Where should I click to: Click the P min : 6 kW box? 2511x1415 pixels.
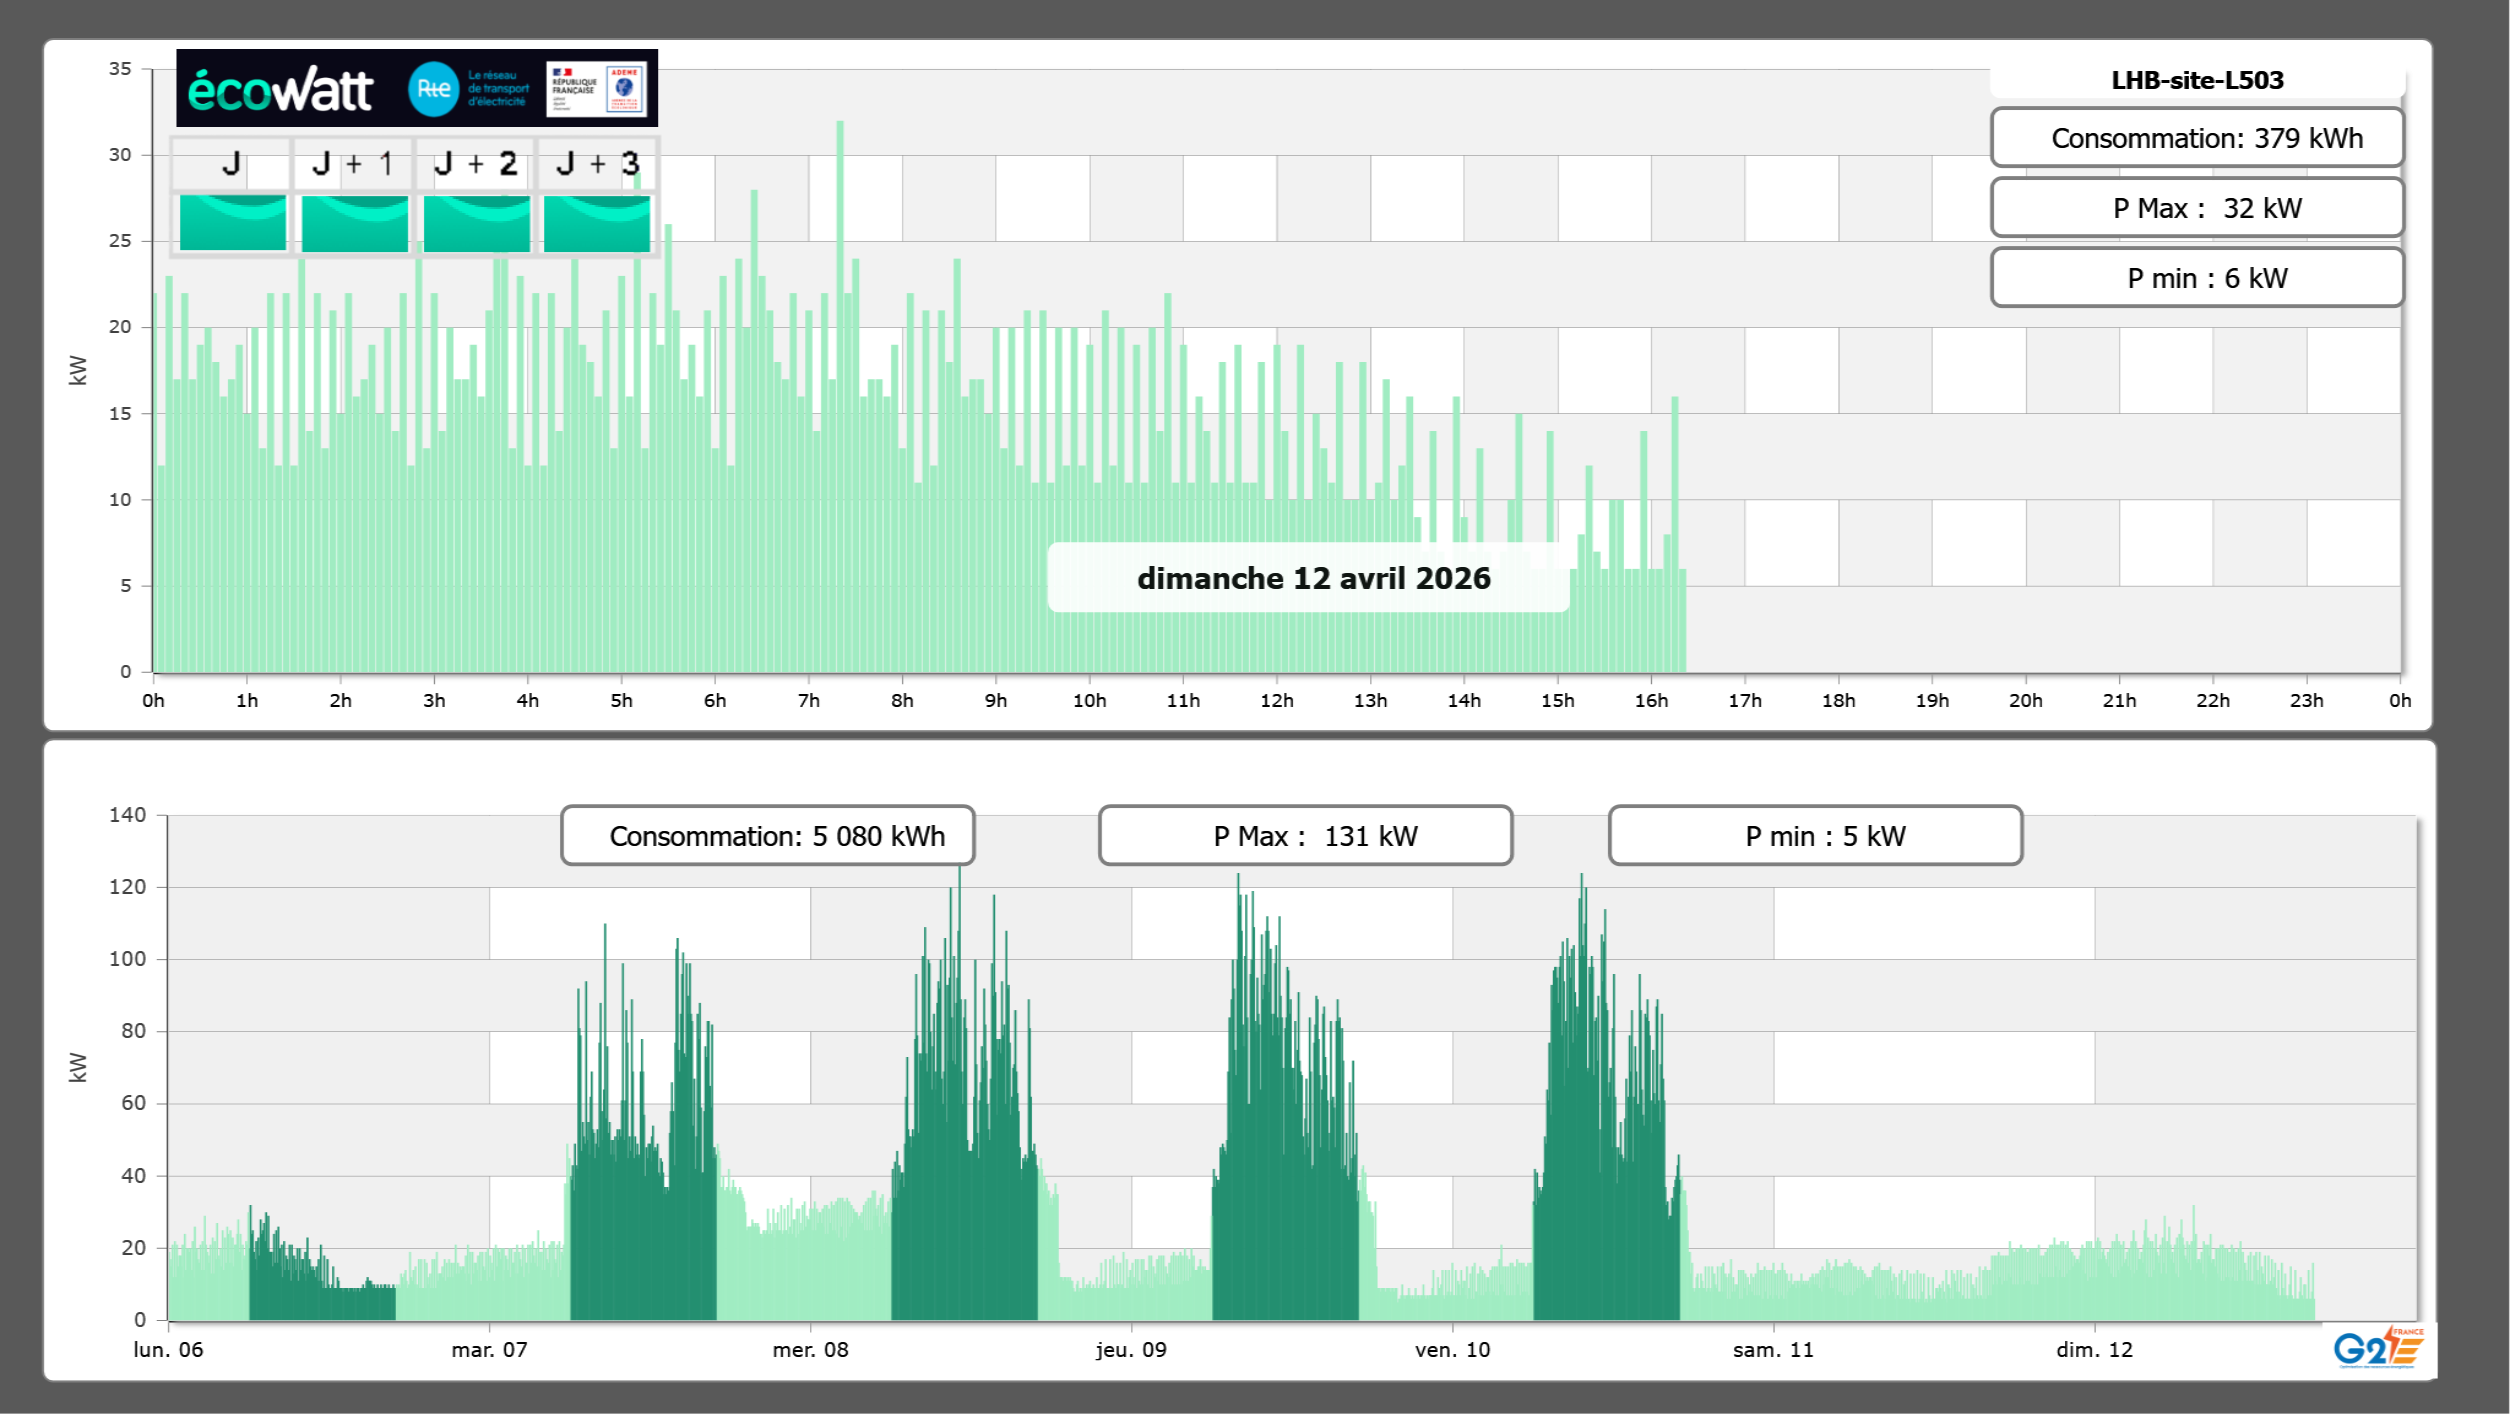click(2196, 278)
